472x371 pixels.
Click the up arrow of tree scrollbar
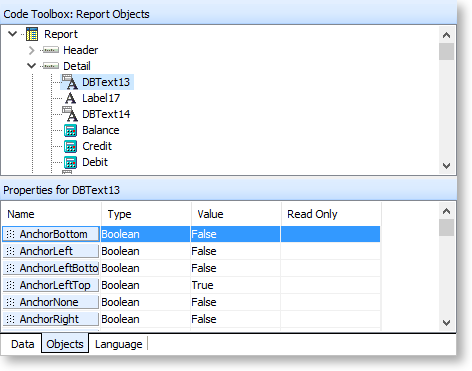[446, 35]
